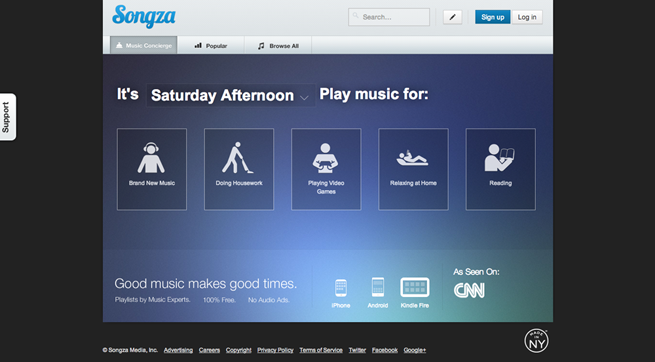The height and width of the screenshot is (362, 655).
Task: Open the Facebook footer link
Action: tap(385, 350)
